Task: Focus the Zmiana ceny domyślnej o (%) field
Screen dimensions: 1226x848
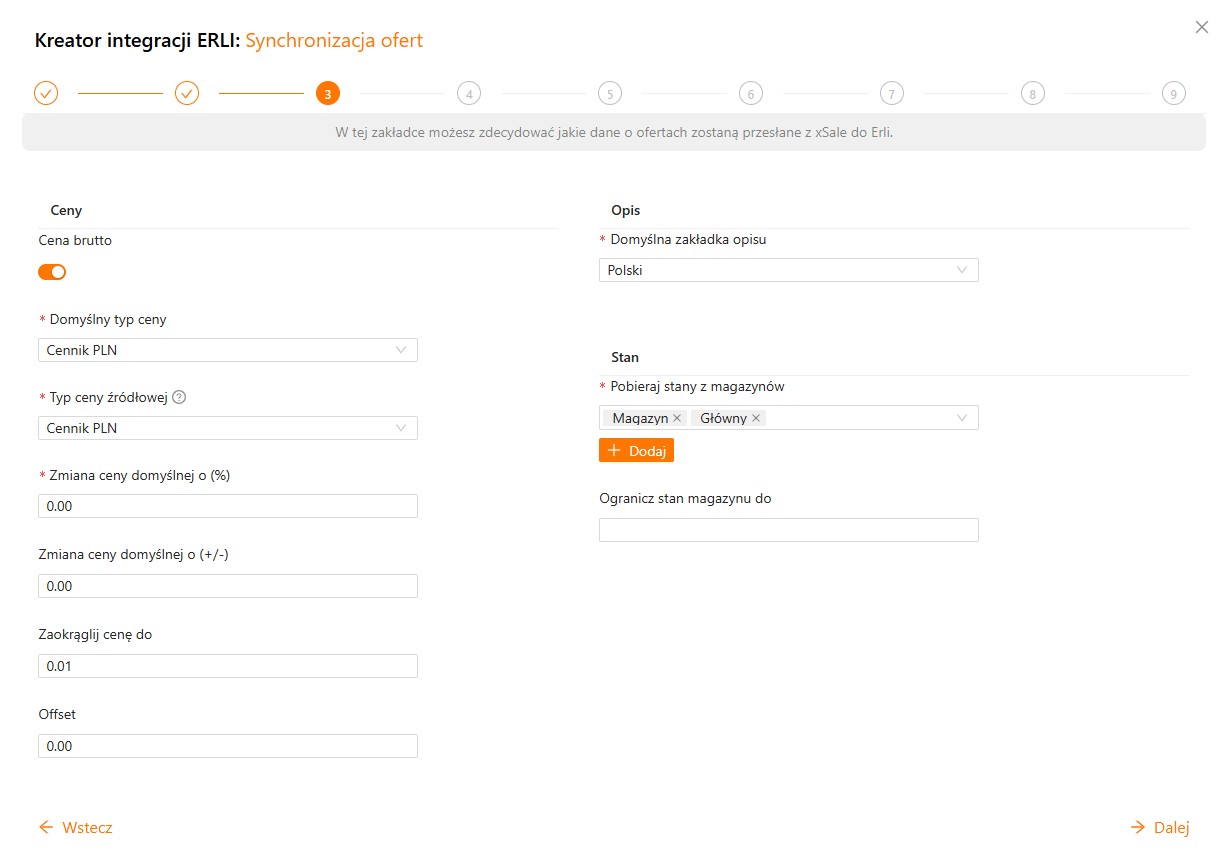Action: pos(228,506)
